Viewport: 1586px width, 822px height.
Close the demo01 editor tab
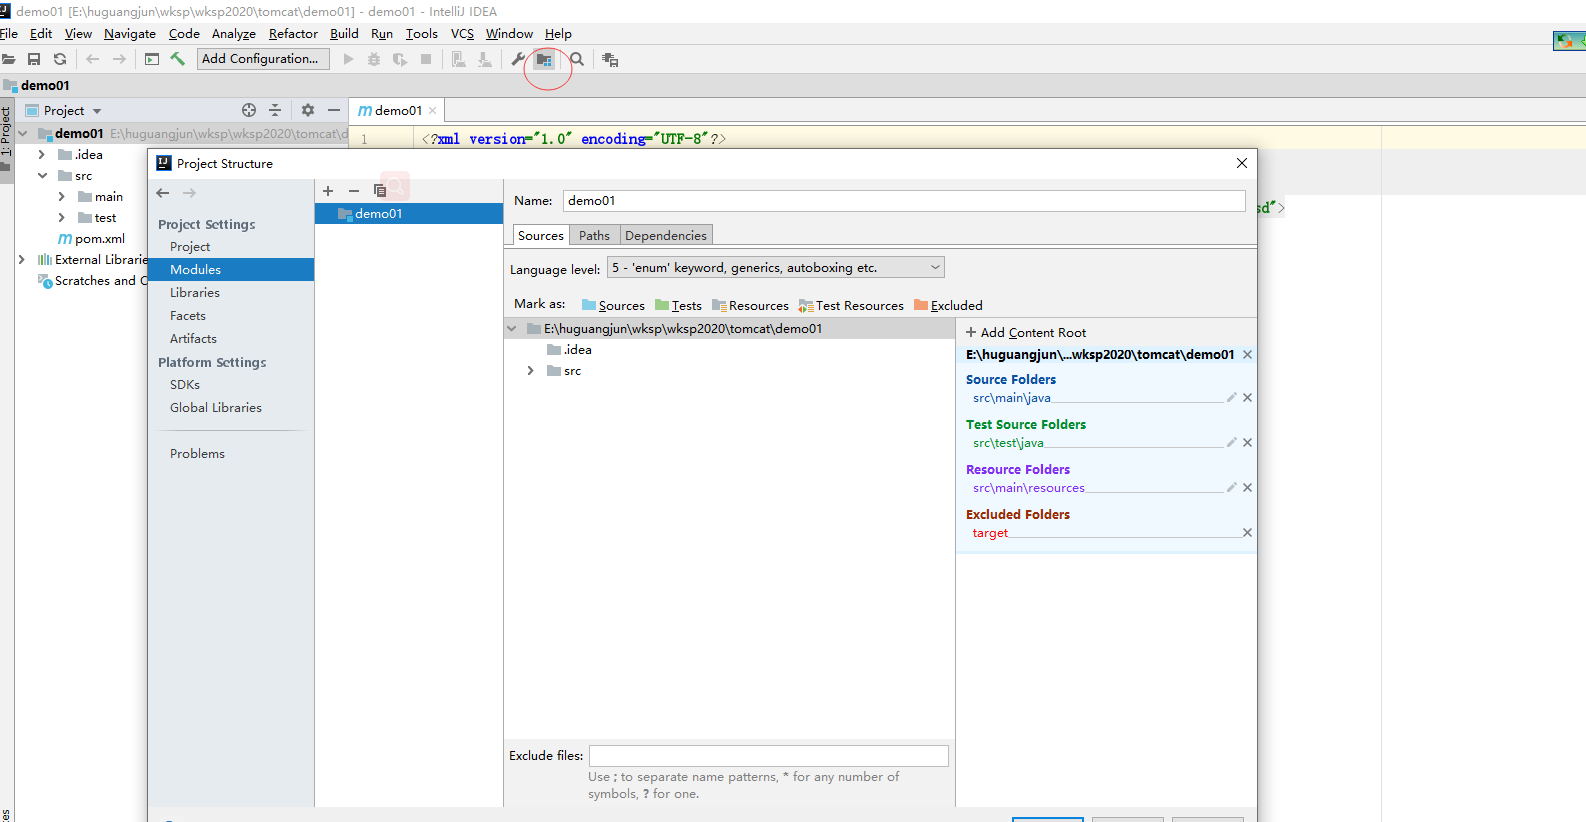[x=433, y=111]
